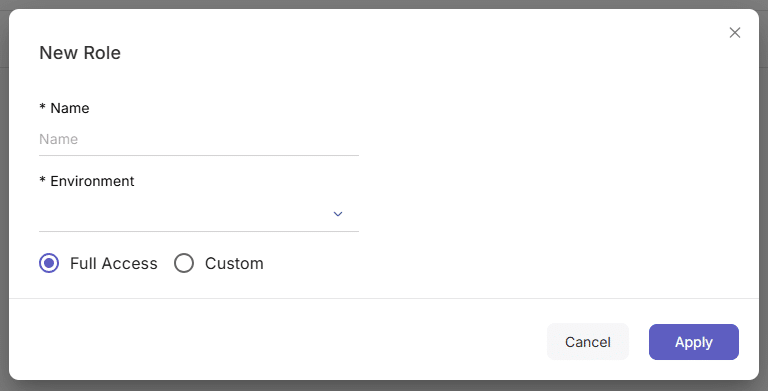Choose the Custom radio button circle
The image size is (768, 391).
(x=184, y=263)
